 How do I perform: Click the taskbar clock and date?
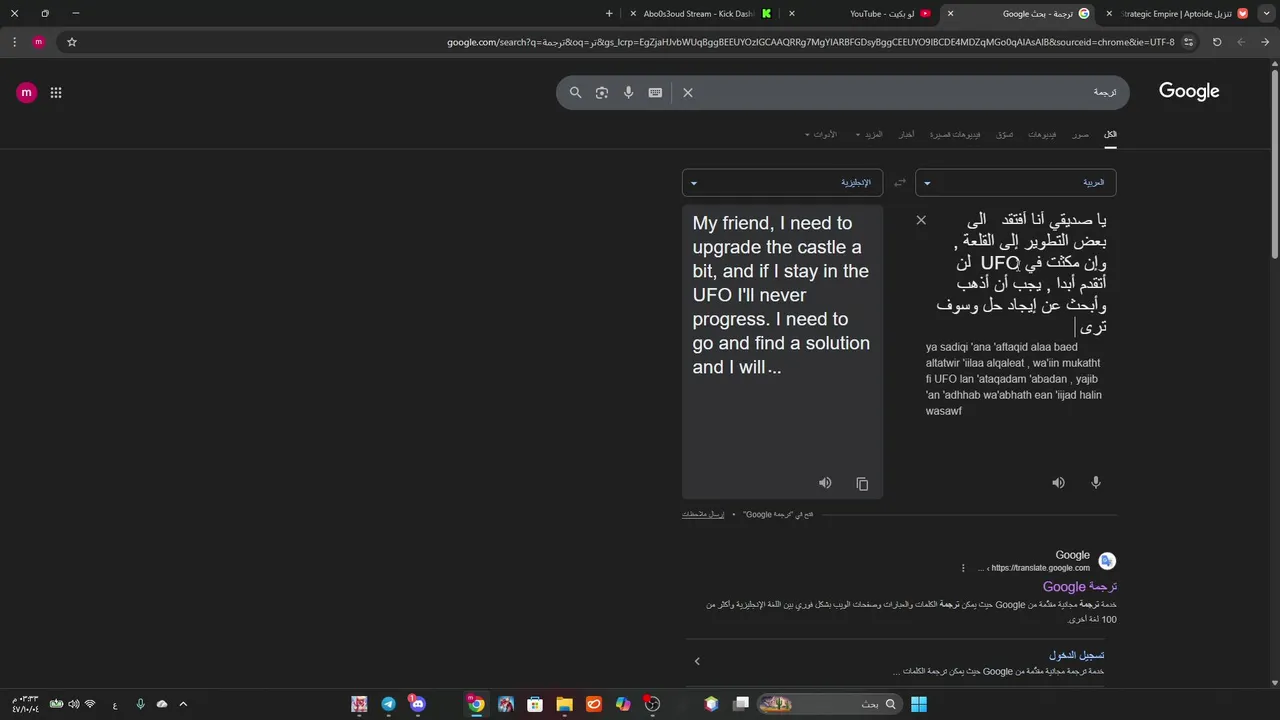(25, 704)
